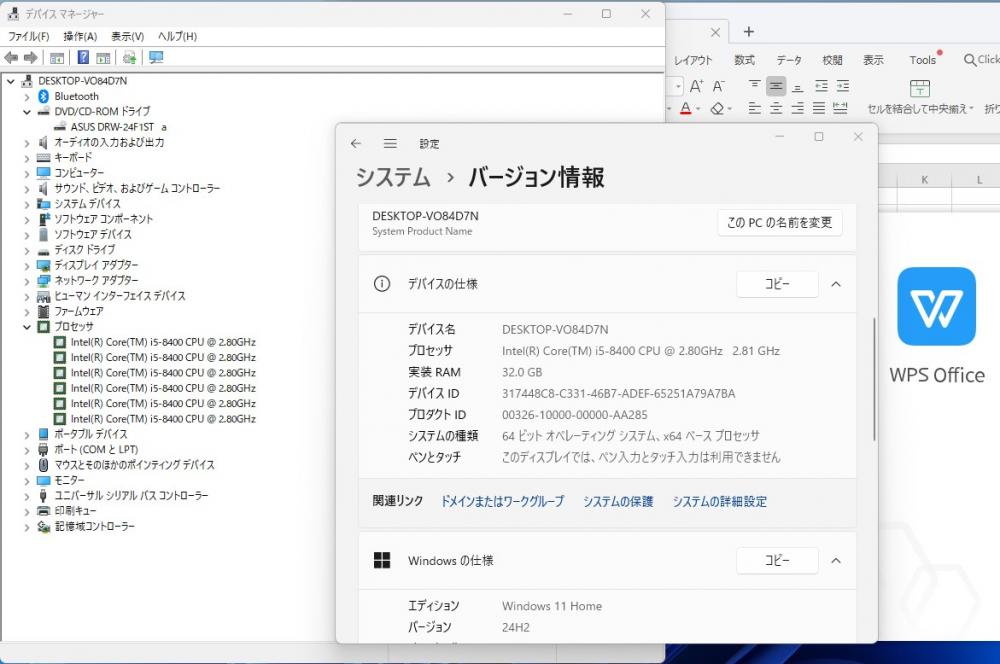Select the DESKTOP-VO84D7N root tree node
1000x664 pixels.
tap(82, 81)
